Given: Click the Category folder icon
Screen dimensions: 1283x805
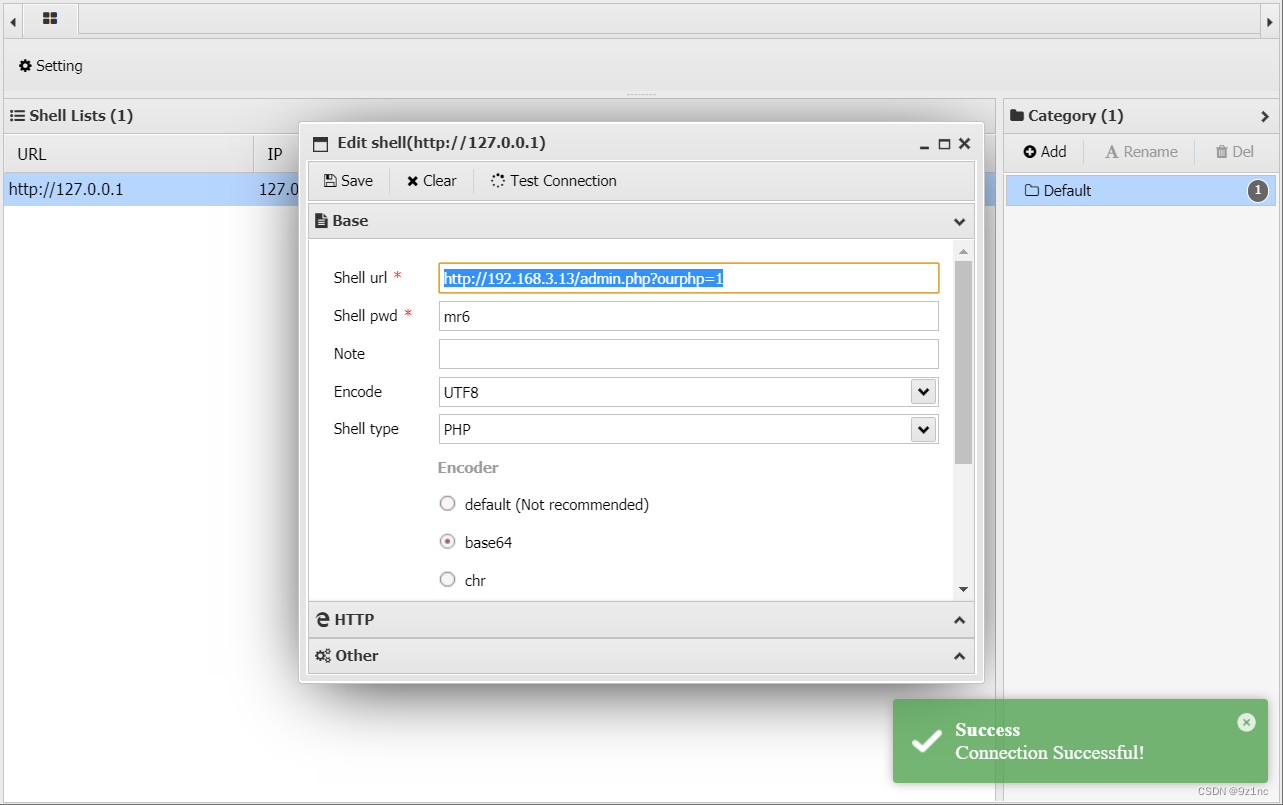Looking at the screenshot, I should tap(1018, 116).
